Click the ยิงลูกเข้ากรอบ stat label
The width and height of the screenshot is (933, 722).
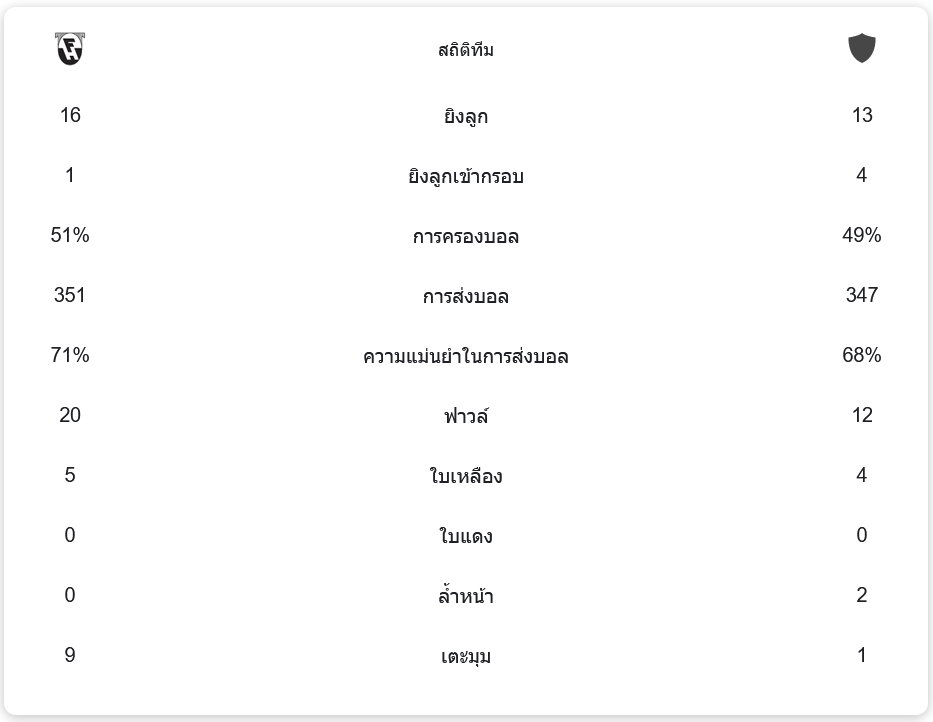(466, 176)
